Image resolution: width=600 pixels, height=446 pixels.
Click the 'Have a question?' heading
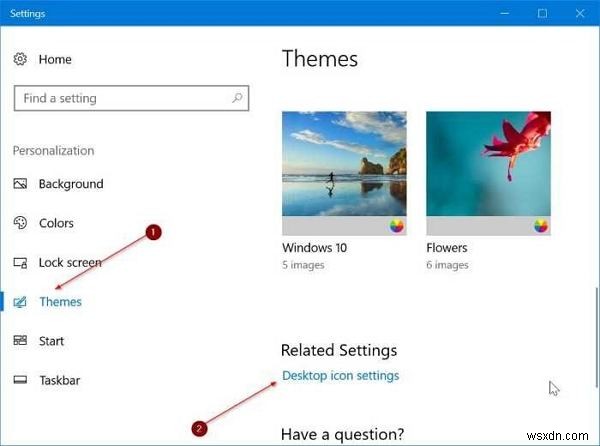(x=342, y=435)
